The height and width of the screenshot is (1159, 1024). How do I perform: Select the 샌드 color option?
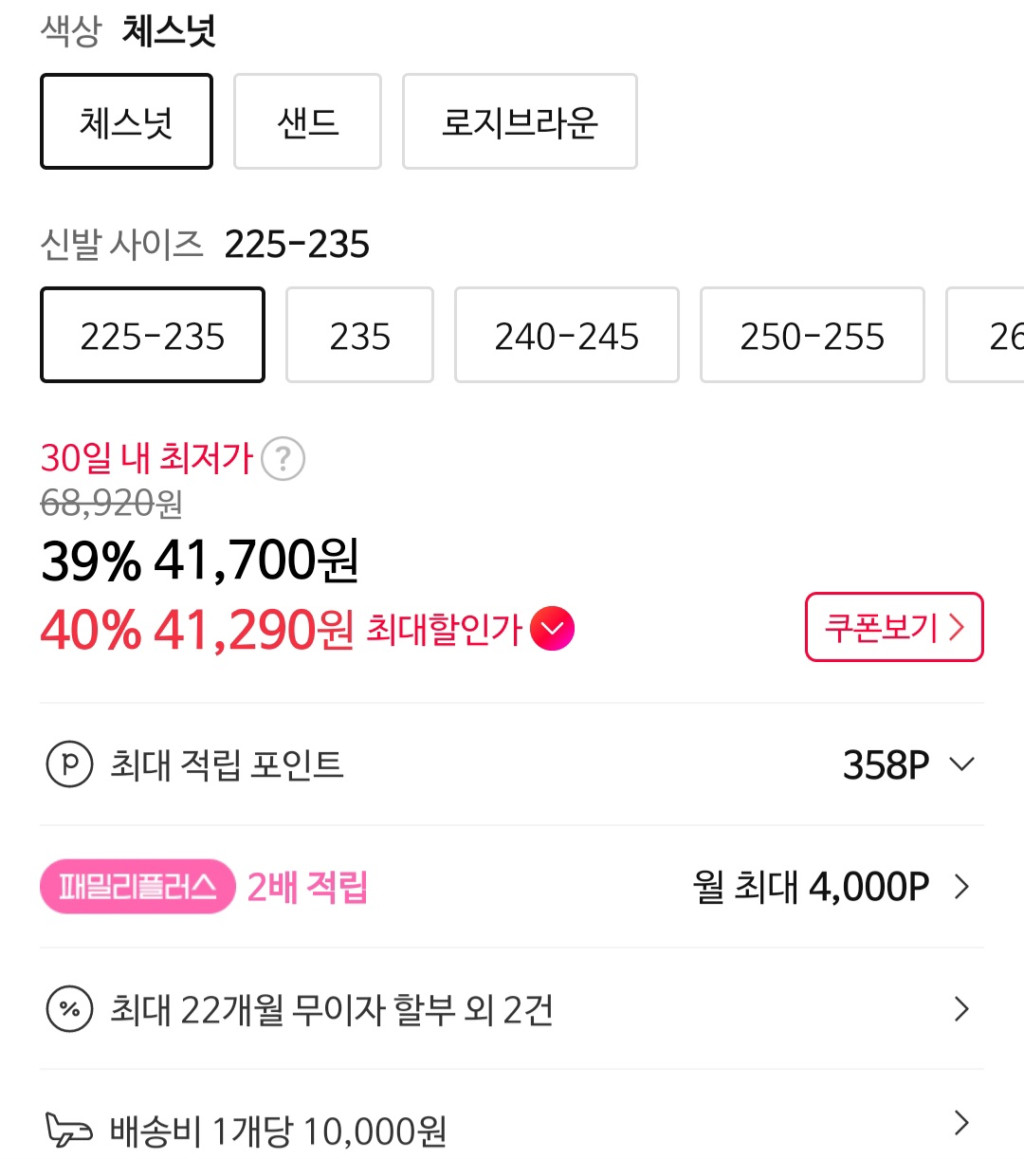[307, 122]
